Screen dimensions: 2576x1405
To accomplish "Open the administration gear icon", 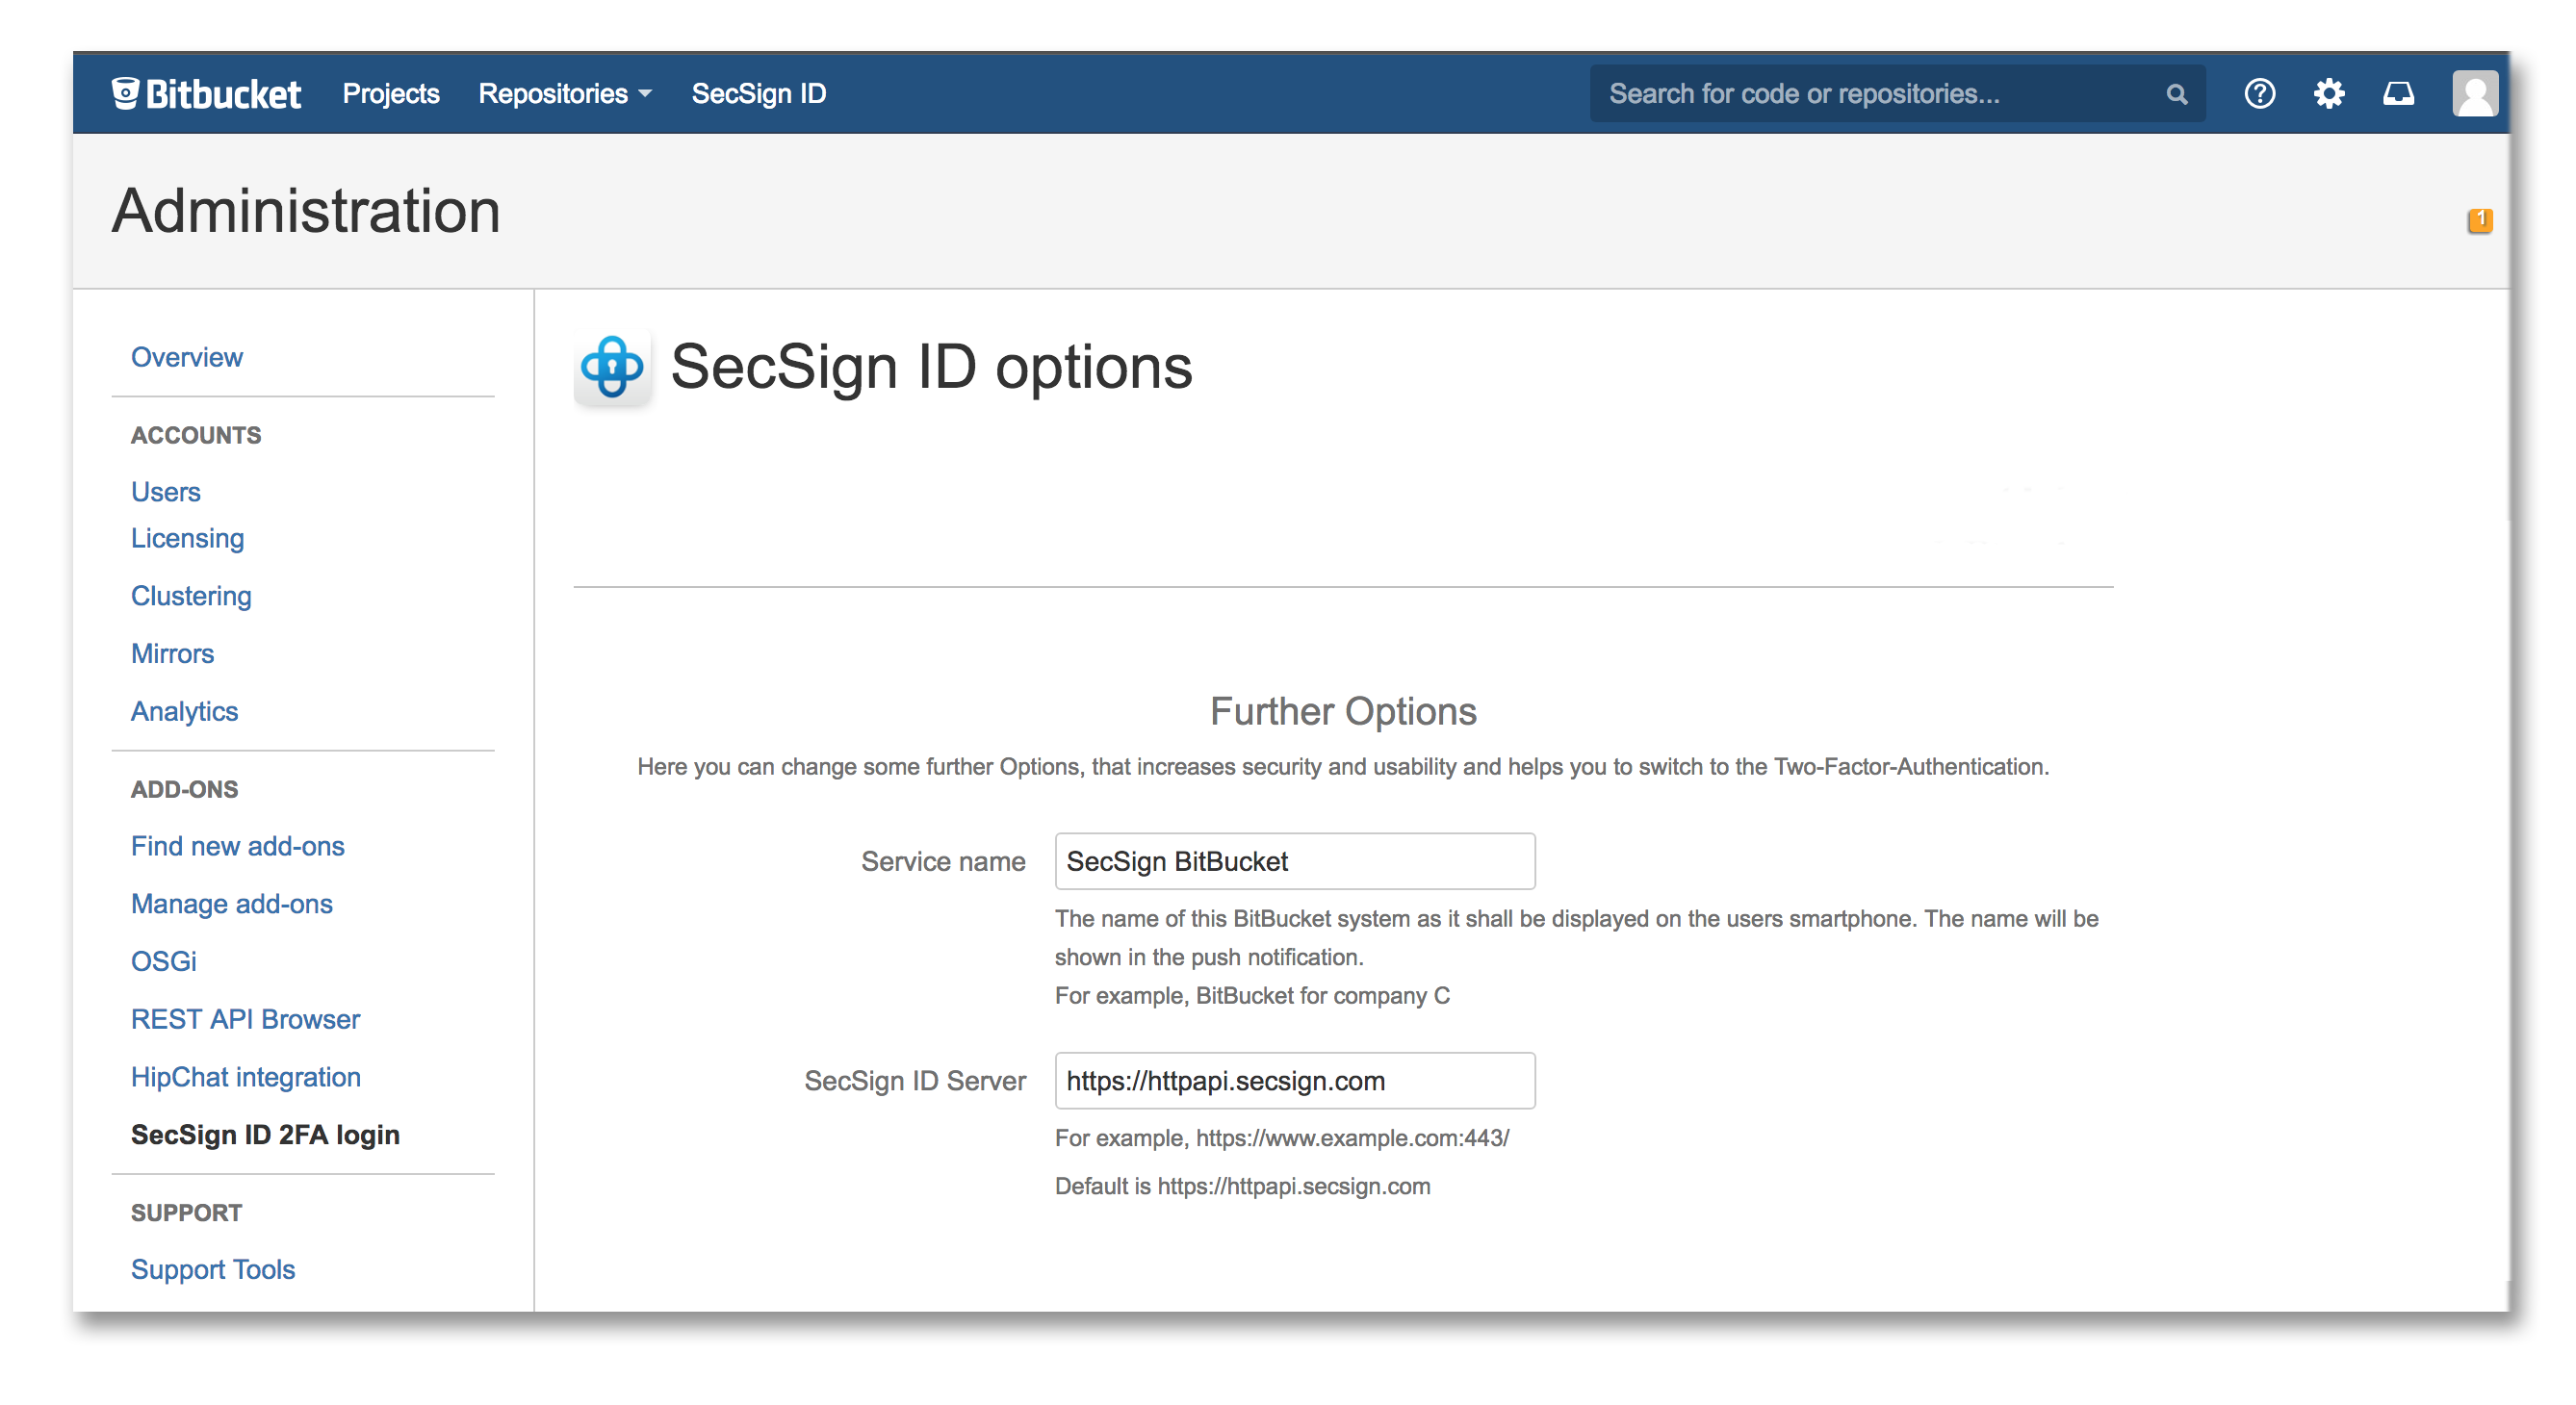I will (x=2328, y=93).
